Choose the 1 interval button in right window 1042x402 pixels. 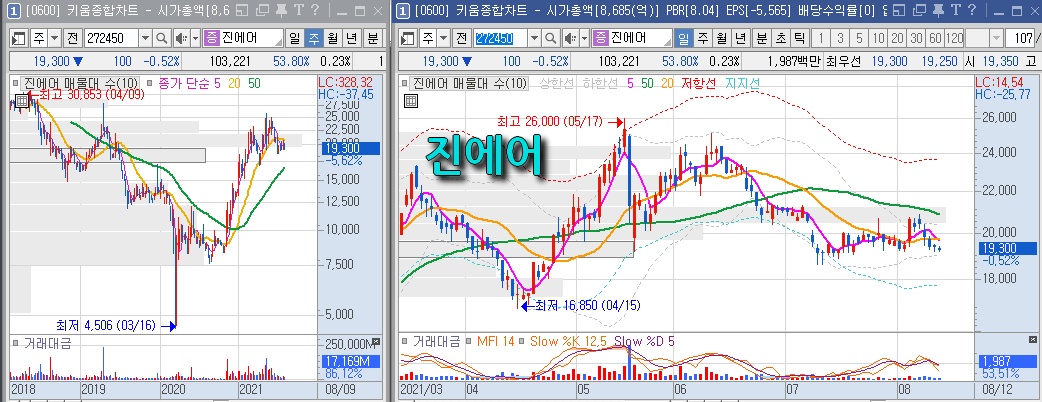point(821,38)
